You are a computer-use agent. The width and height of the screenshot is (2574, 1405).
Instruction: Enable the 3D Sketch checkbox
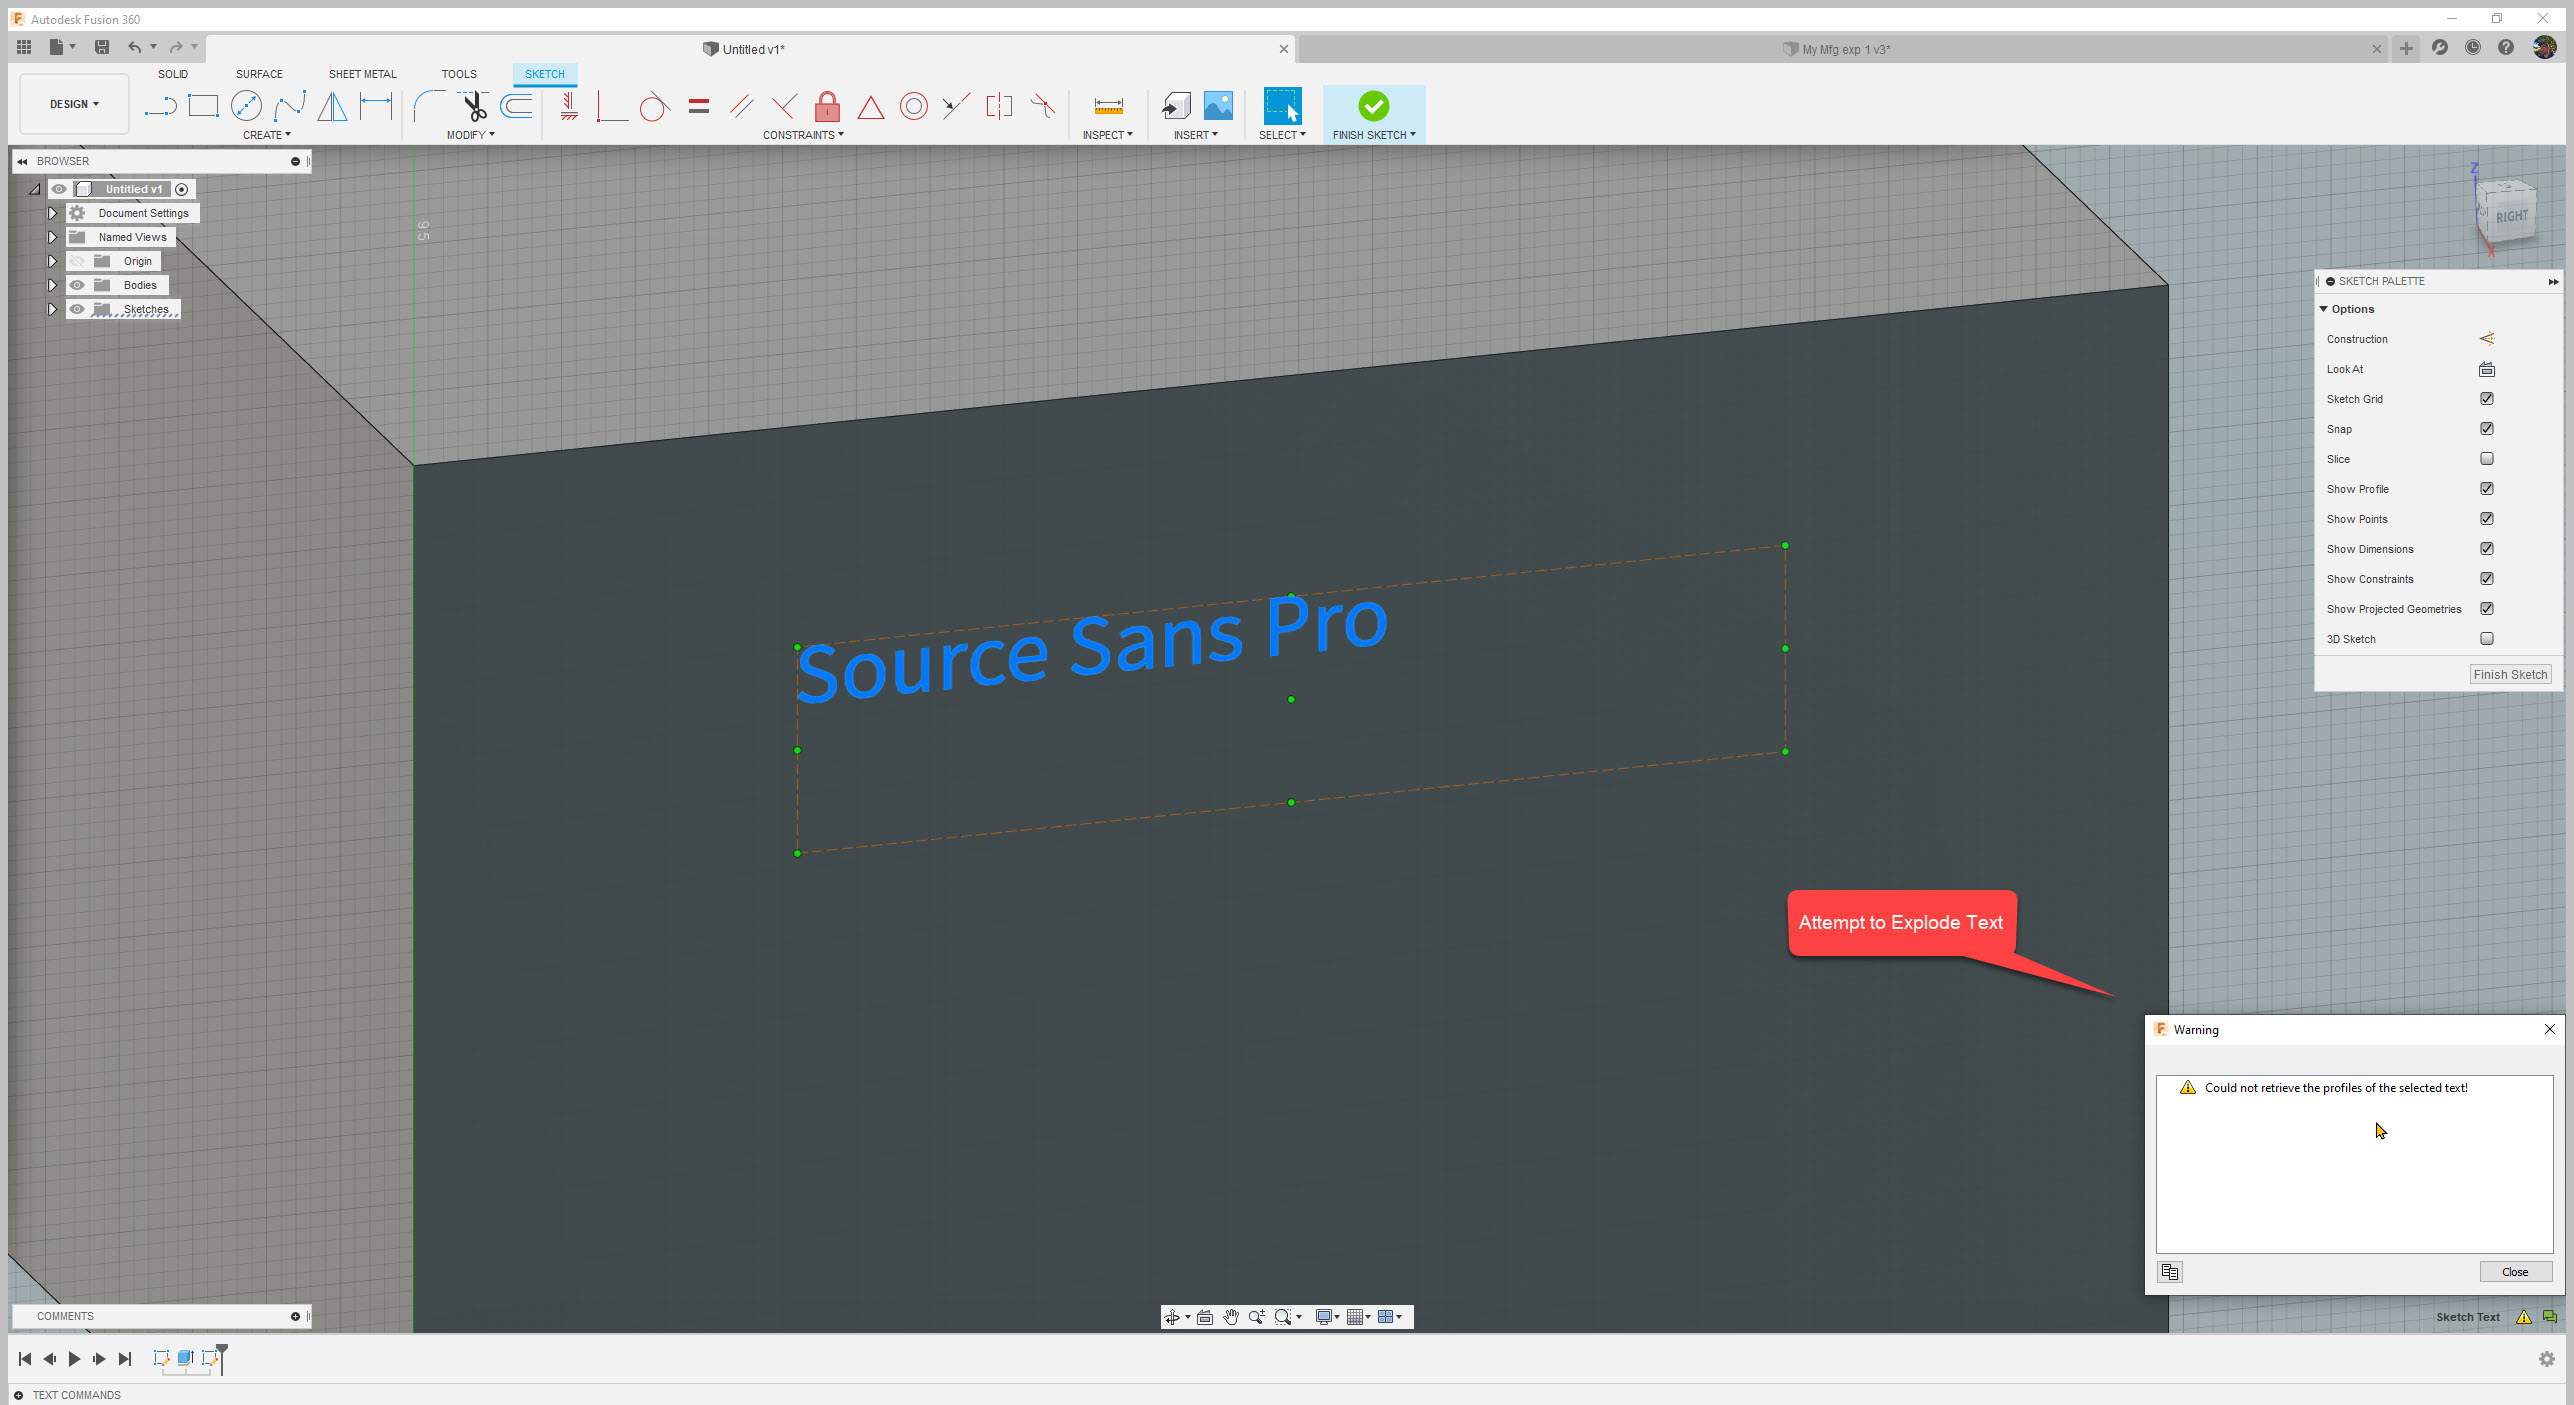coord(2486,639)
